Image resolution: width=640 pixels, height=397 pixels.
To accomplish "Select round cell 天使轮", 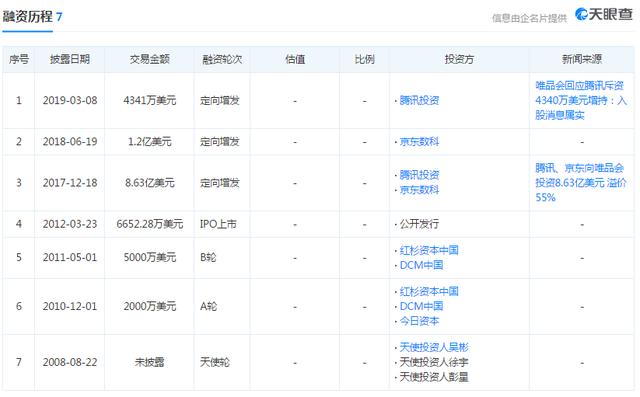I will (x=215, y=362).
